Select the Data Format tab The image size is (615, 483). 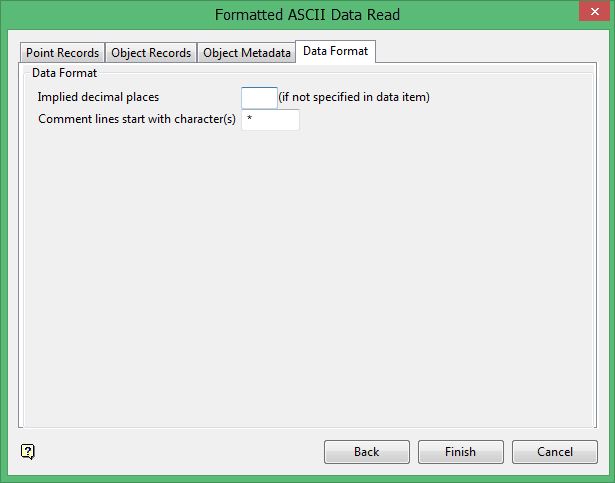(x=335, y=51)
